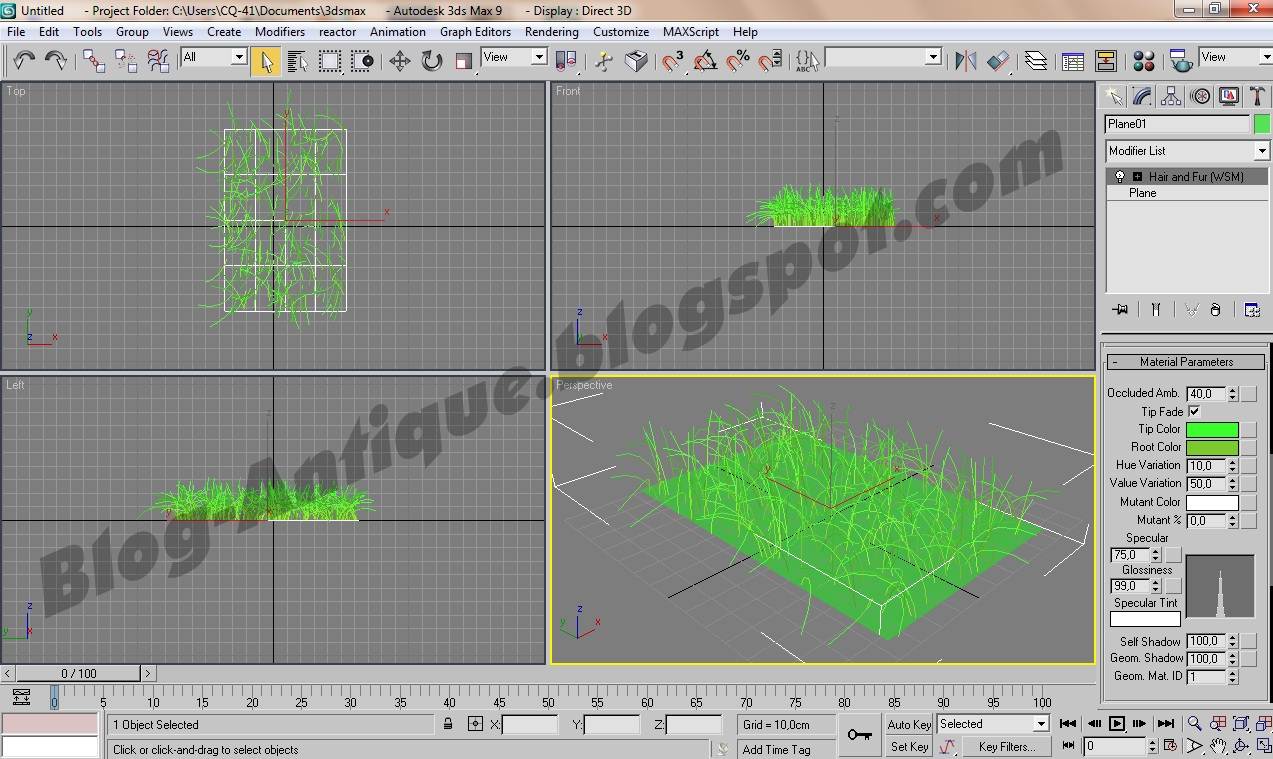1273x759 pixels.
Task: Open the Rendering menu
Action: tap(551, 31)
